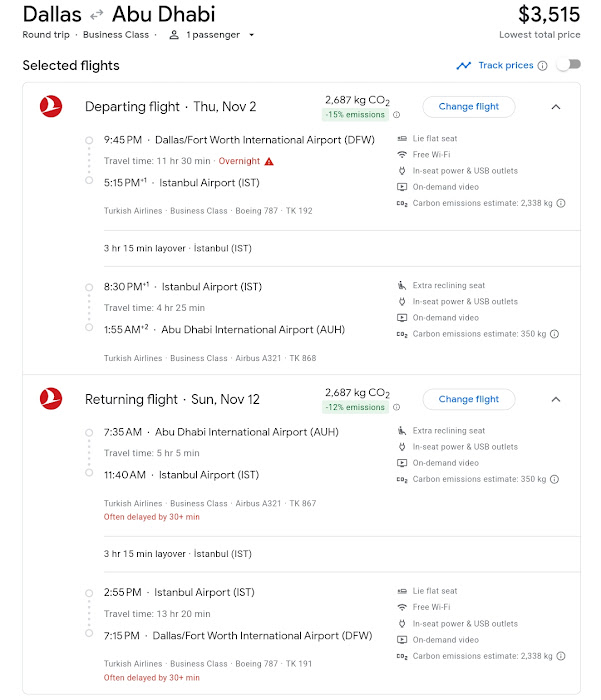Click the Round trip label
Viewport: 601px width, 700px height.
point(46,35)
